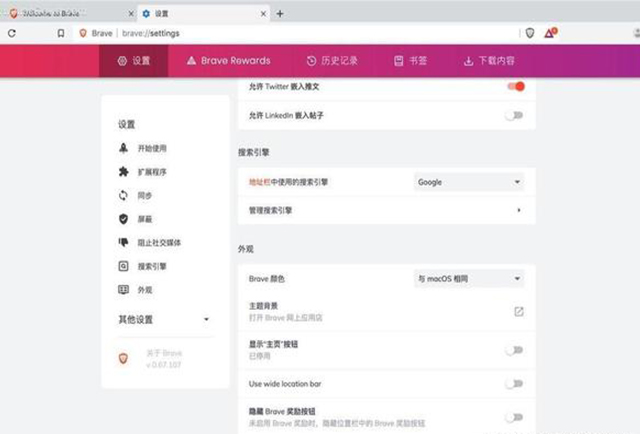Click the puzzle piece icon for 扩展程序
640x434 pixels.
123,171
